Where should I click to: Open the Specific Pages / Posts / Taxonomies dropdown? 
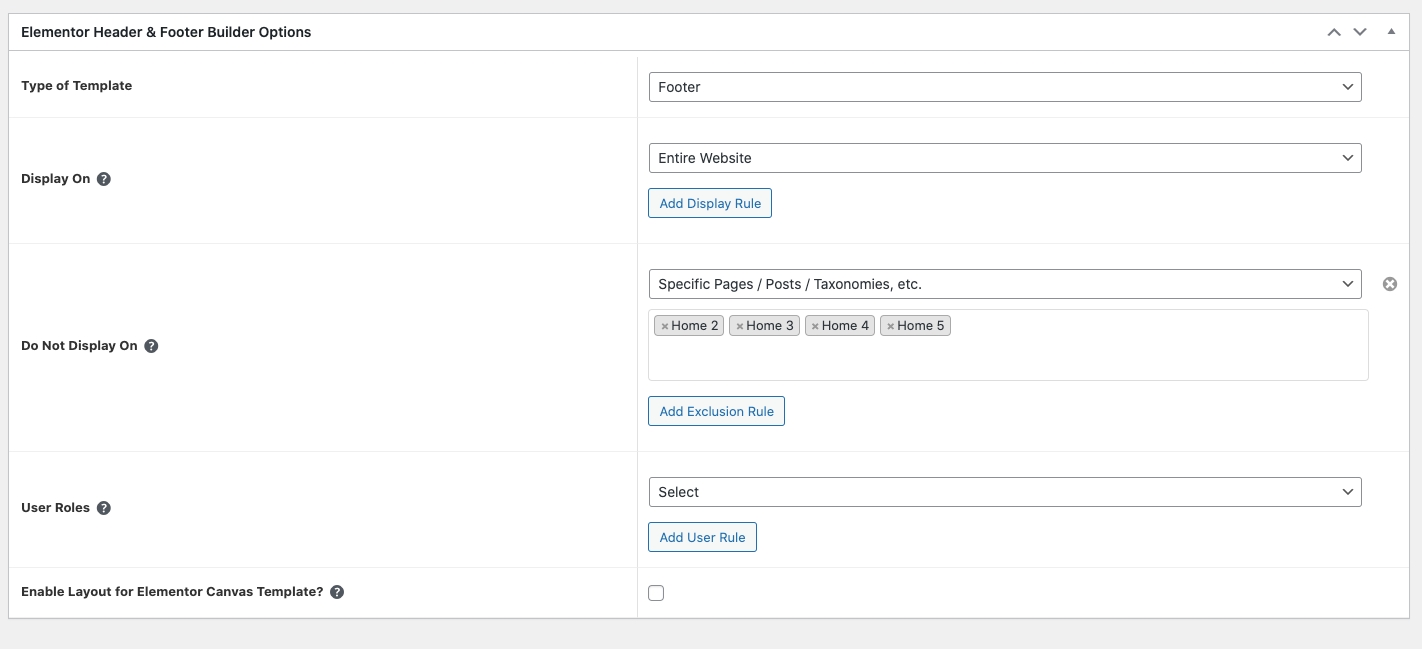pyautogui.click(x=1004, y=284)
